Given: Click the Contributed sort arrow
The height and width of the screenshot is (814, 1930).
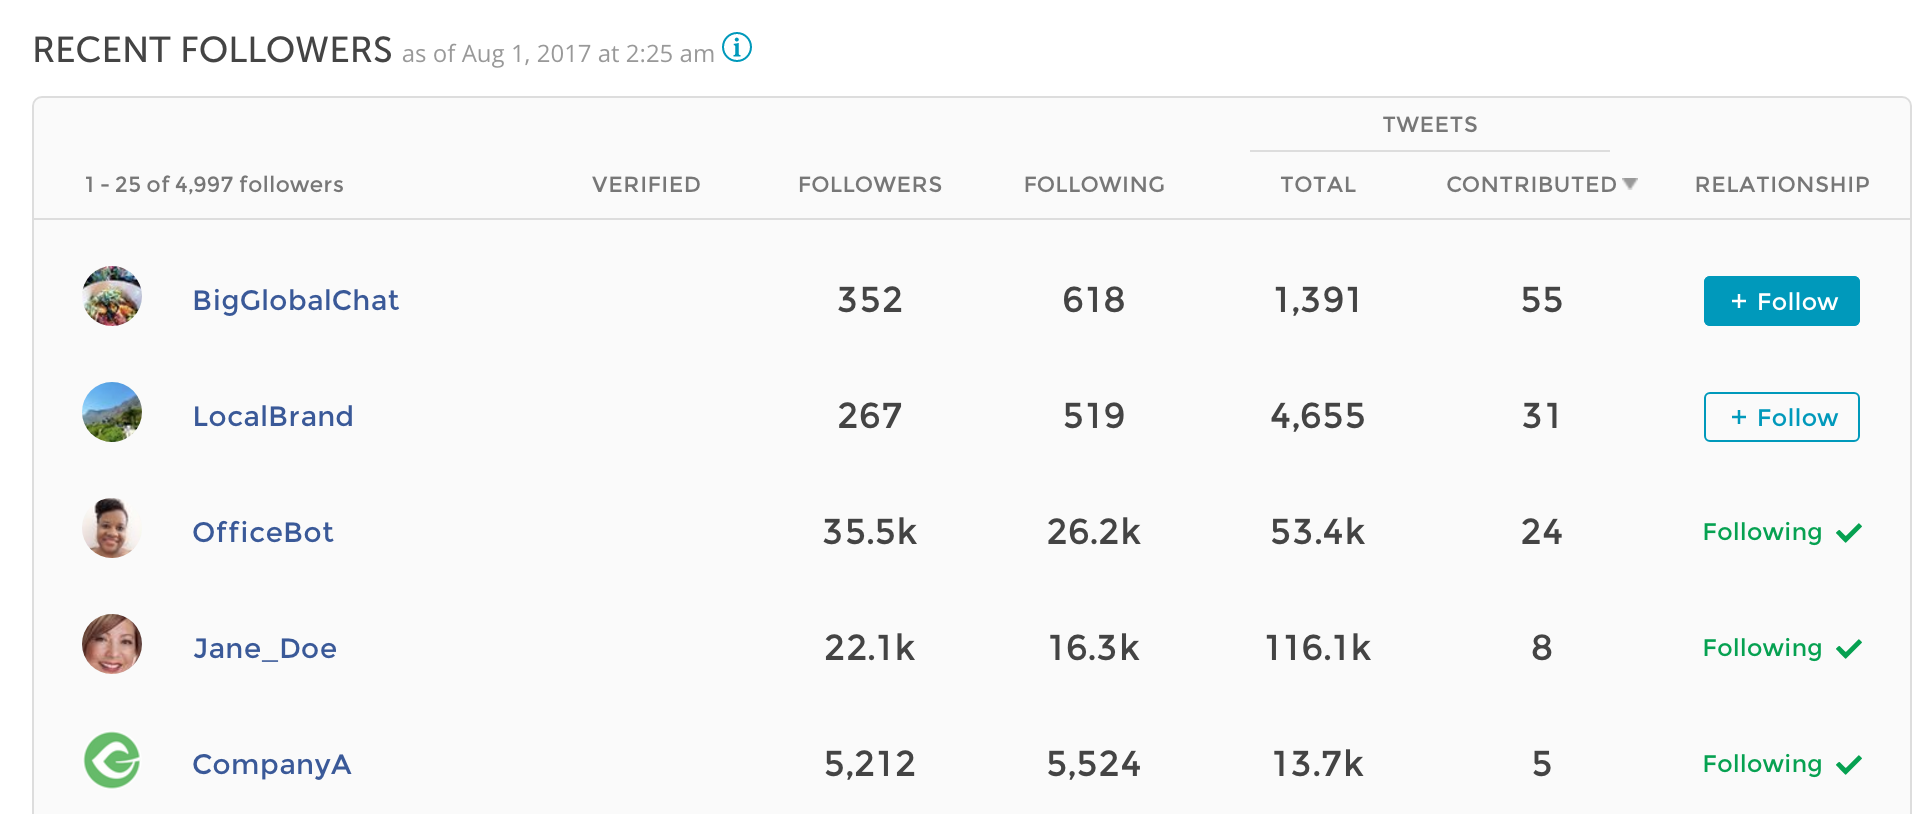Looking at the screenshot, I should (1630, 184).
